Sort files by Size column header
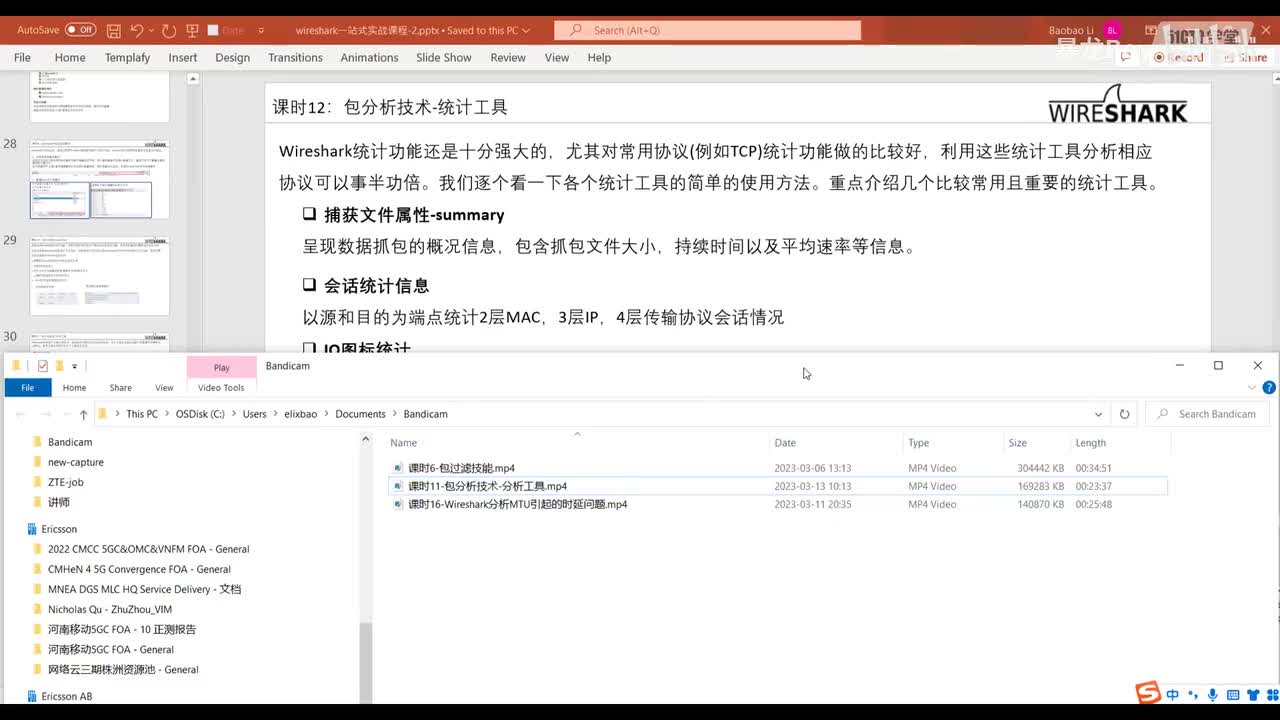This screenshot has width=1280, height=720. [1017, 443]
